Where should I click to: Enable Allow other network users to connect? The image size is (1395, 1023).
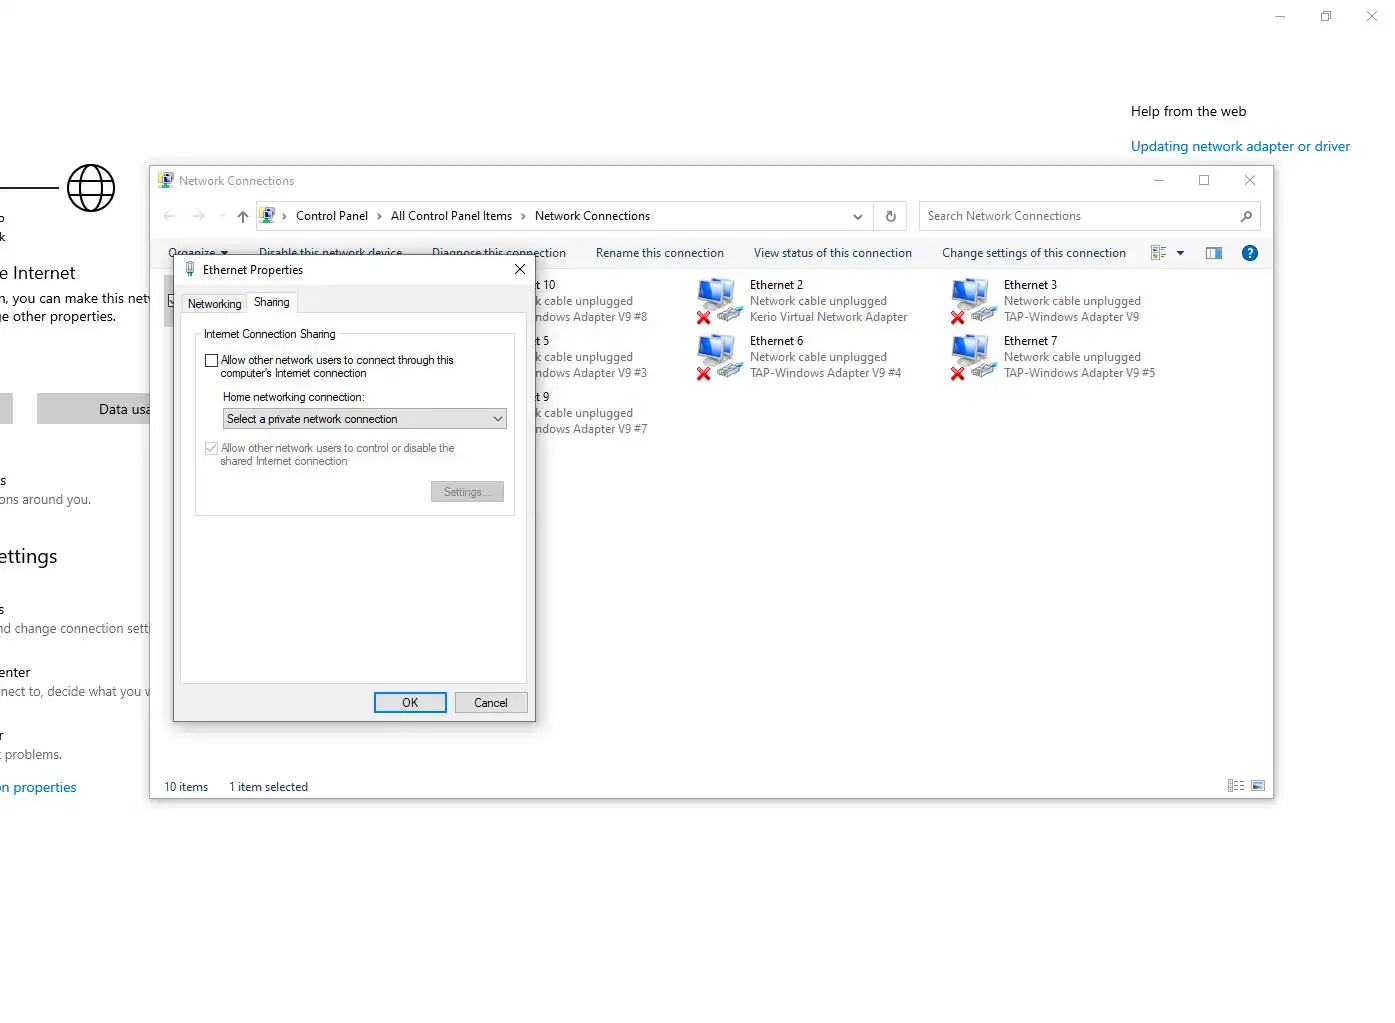coord(211,361)
